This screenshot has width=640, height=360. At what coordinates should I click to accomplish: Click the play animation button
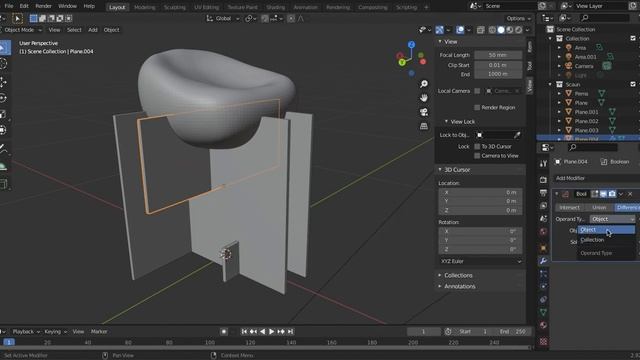tap(271, 331)
